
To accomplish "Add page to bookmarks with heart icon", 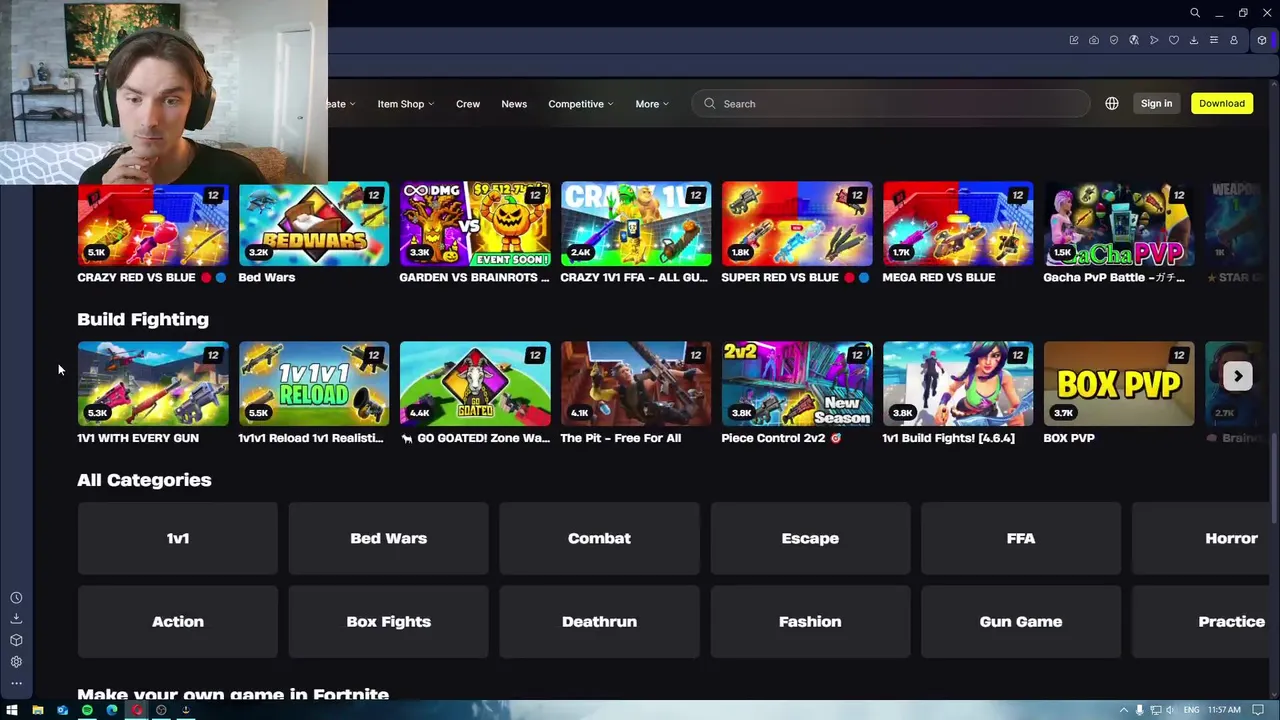I will (1174, 40).
